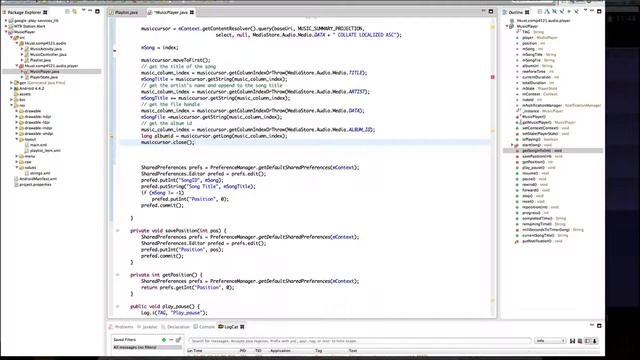Clear the LogCat log
The width and height of the screenshot is (640, 360).
(580, 341)
